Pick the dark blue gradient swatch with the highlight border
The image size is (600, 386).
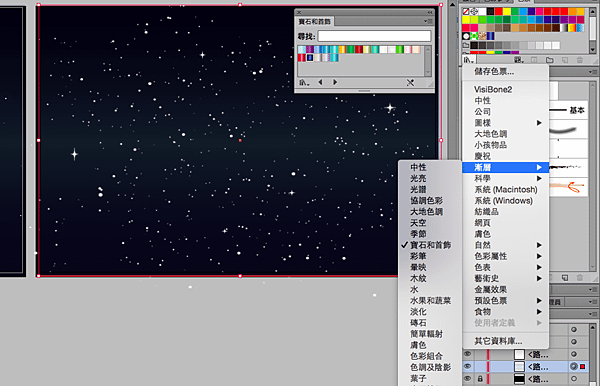point(310,58)
